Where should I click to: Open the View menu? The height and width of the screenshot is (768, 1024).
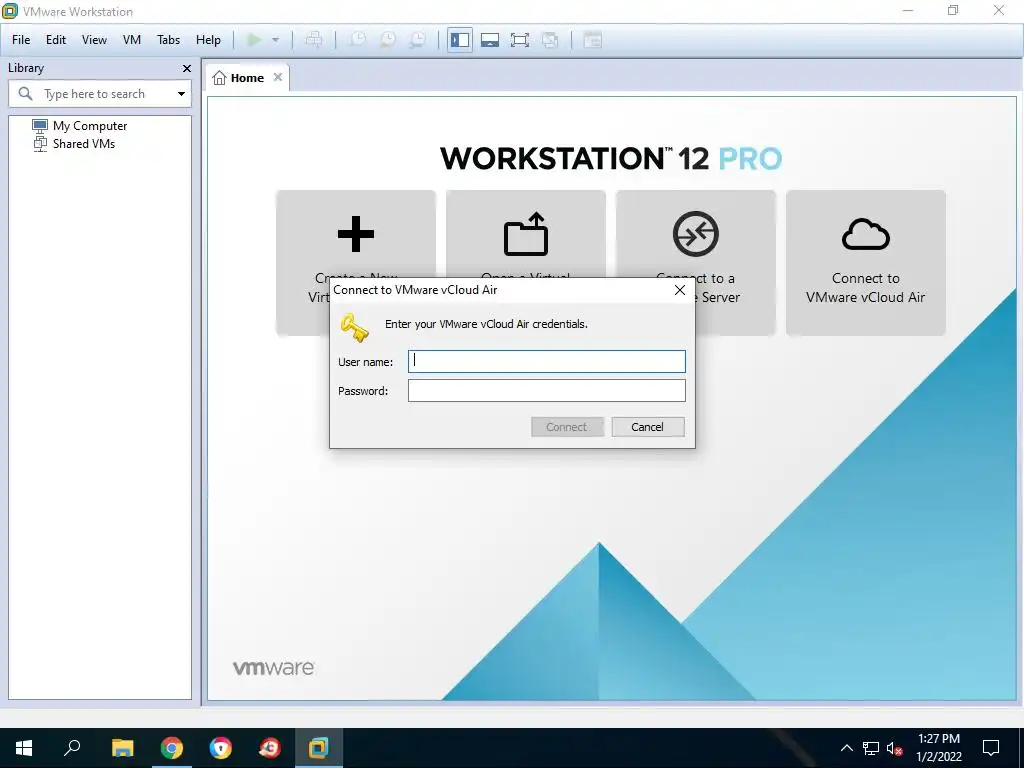[94, 40]
